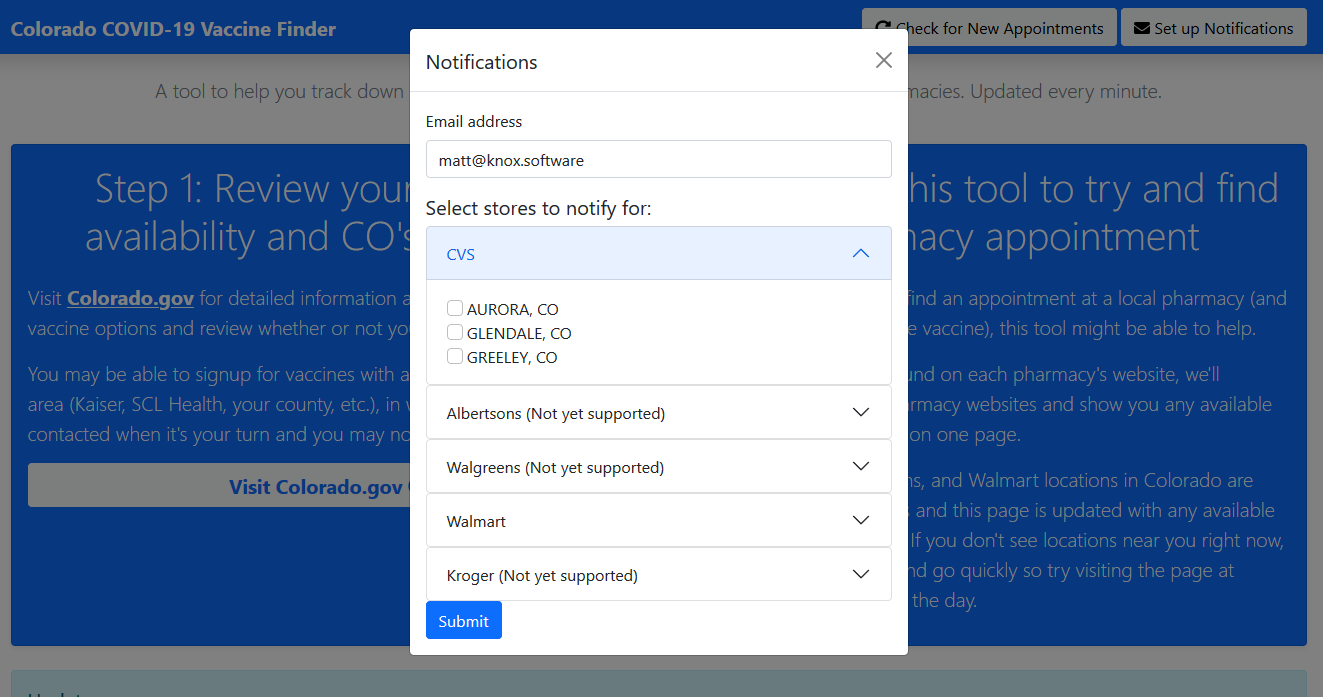Open Set up Notifications button
Viewport: 1323px width, 697px height.
pyautogui.click(x=1213, y=28)
